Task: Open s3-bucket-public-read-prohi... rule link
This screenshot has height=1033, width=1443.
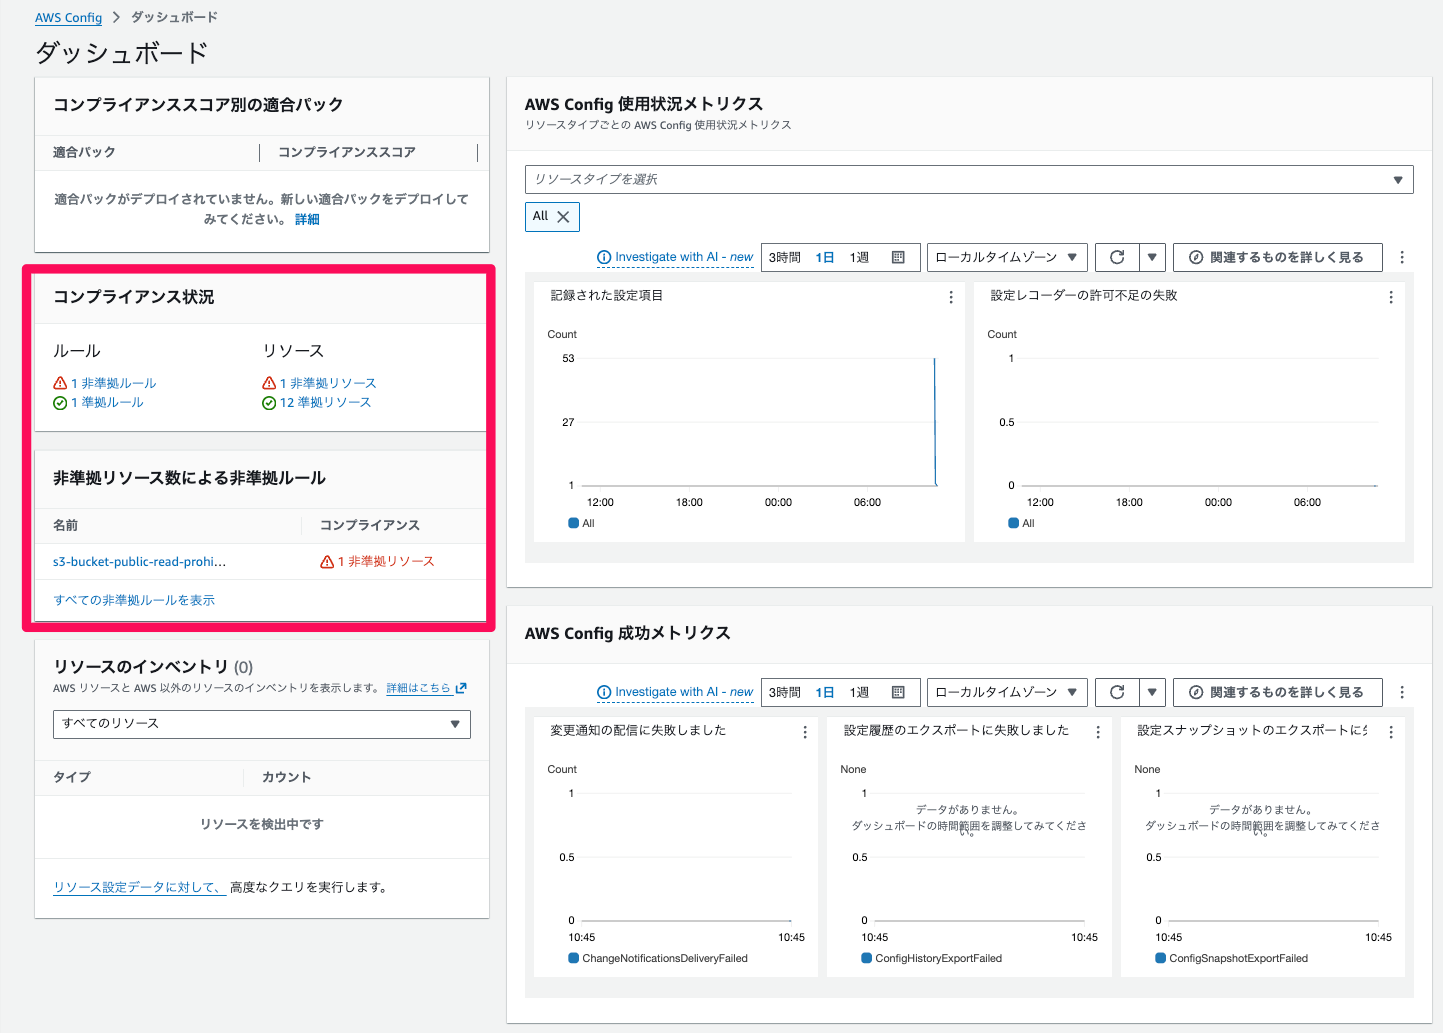Action: pyautogui.click(x=139, y=562)
